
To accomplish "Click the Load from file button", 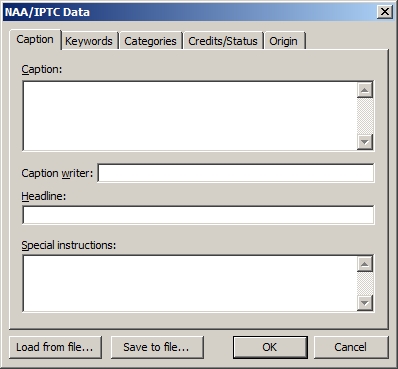I will [55, 347].
